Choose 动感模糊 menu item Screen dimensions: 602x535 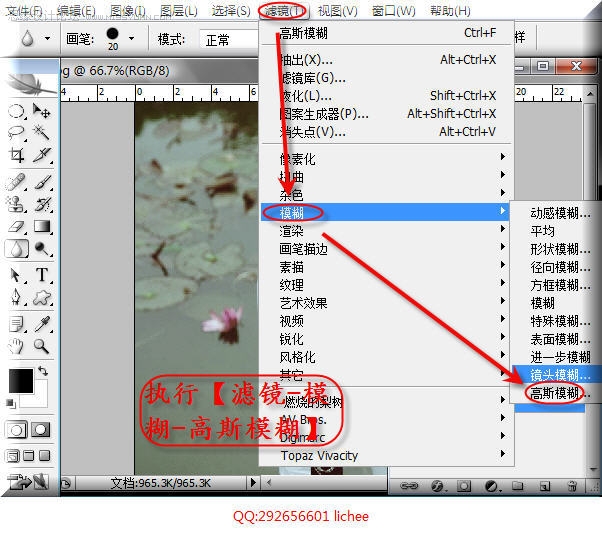coord(556,212)
